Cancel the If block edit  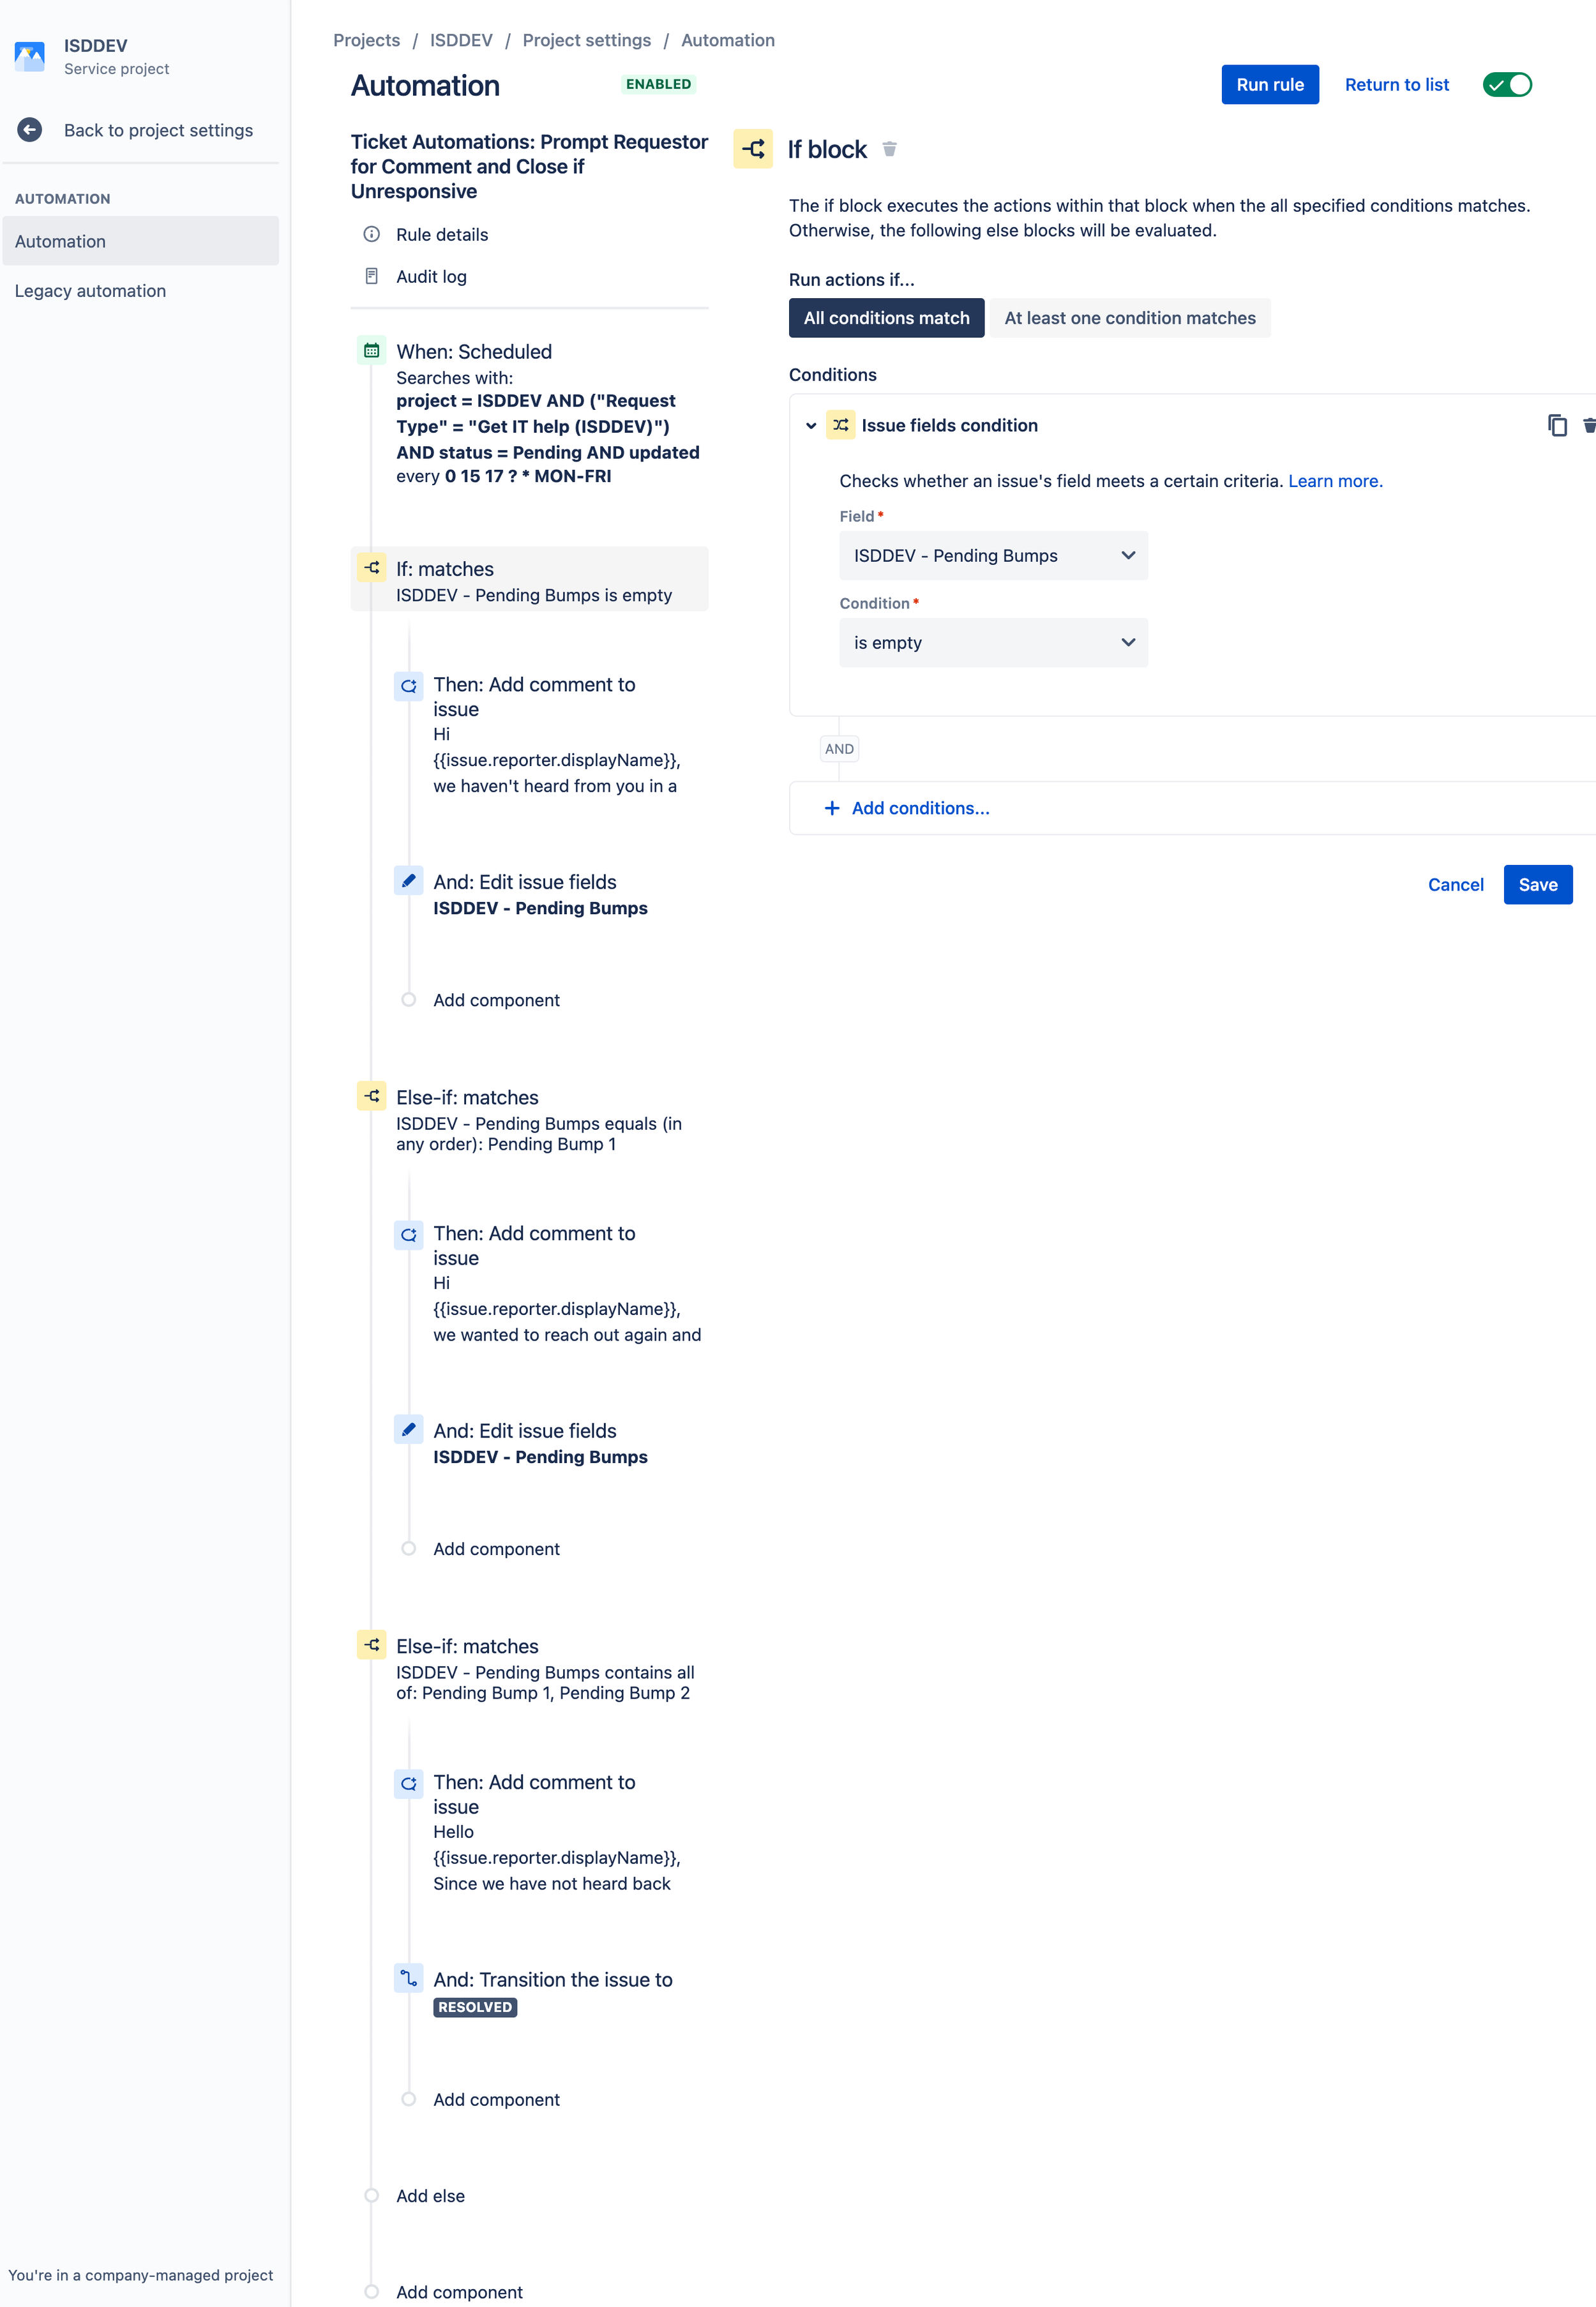tap(1455, 885)
